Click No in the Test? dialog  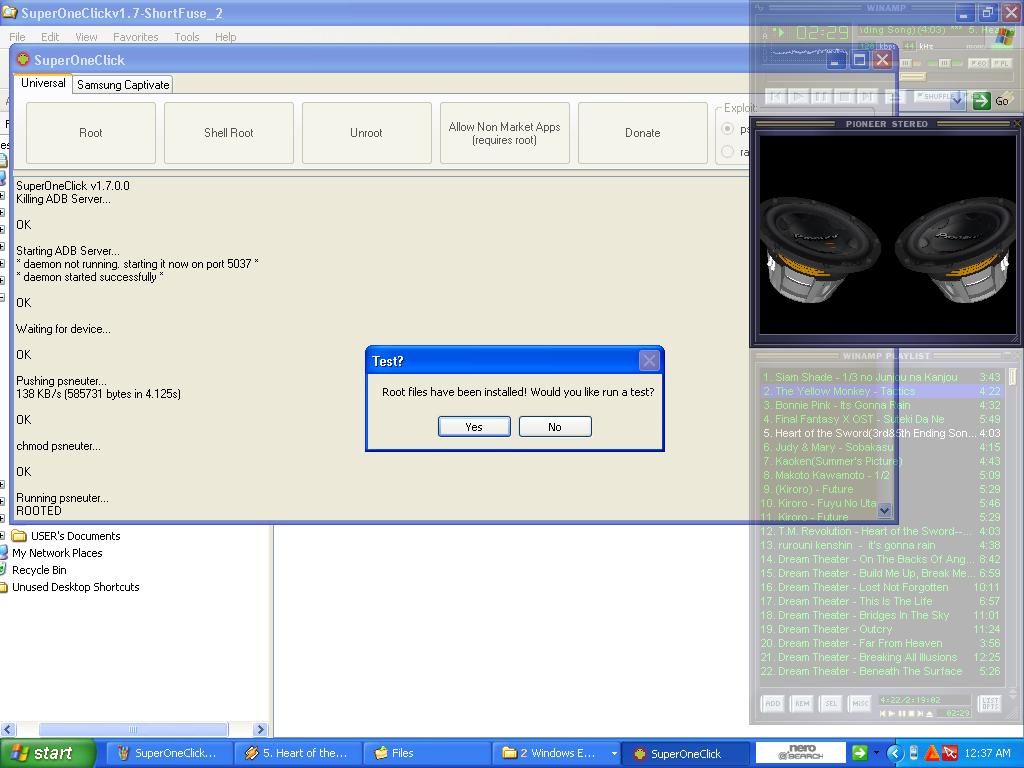pyautogui.click(x=555, y=426)
